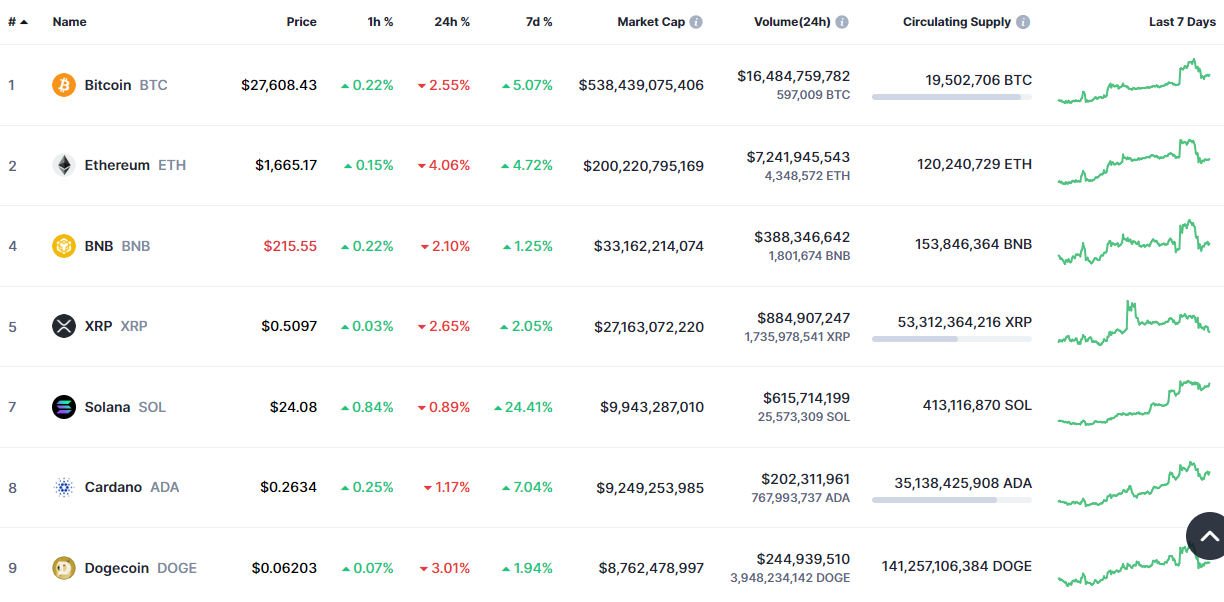Click the Cardano logo icon

[64, 487]
